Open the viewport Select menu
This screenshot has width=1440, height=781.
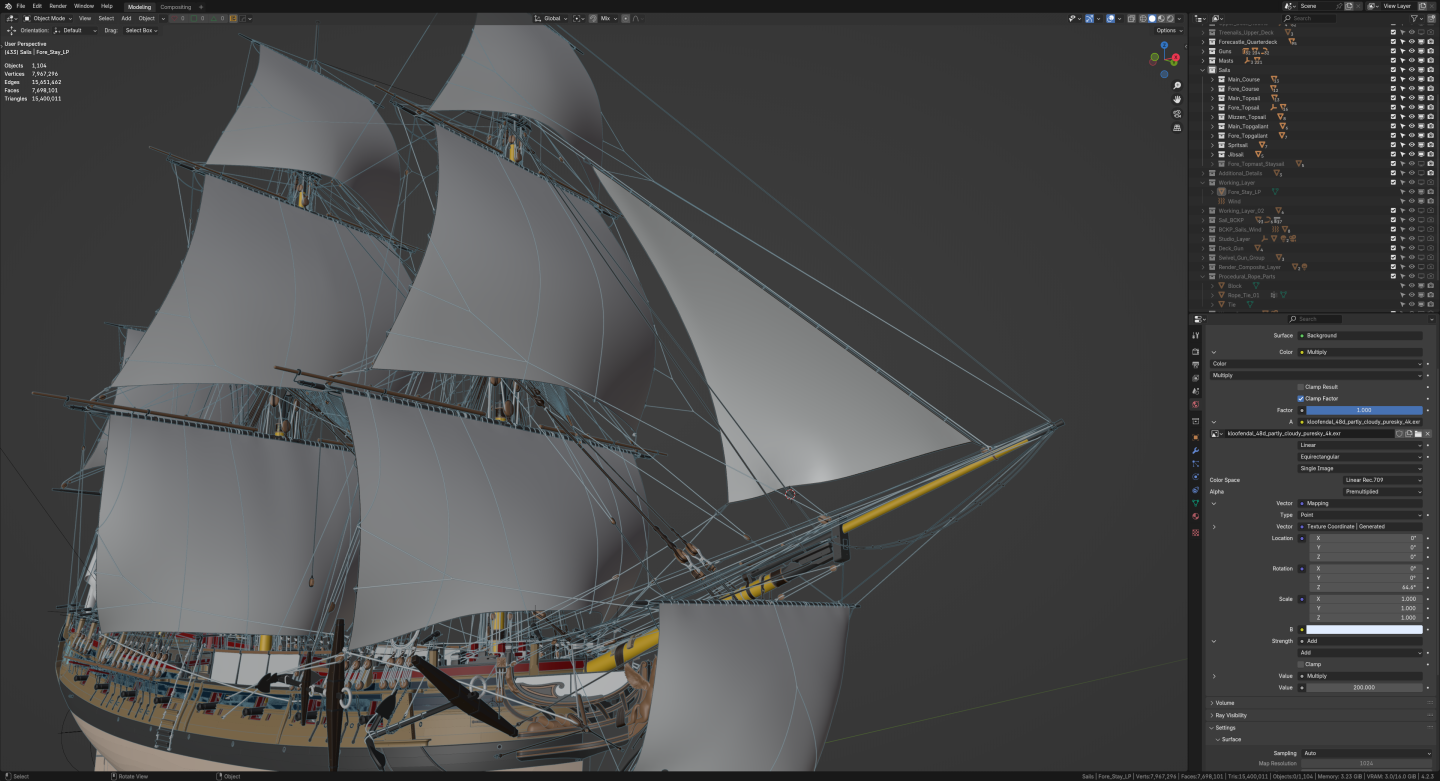click(x=106, y=18)
